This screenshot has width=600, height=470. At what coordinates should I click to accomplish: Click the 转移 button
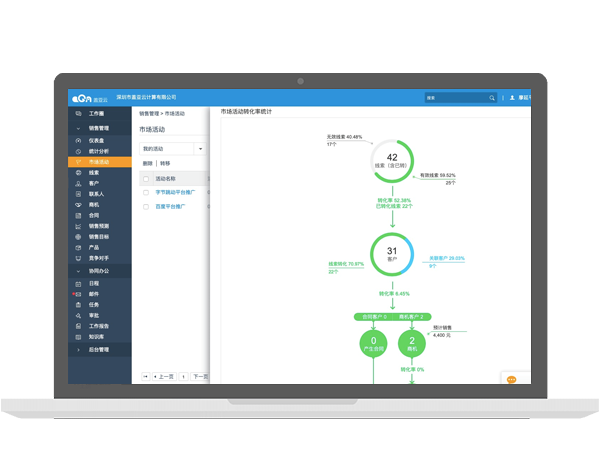point(165,163)
